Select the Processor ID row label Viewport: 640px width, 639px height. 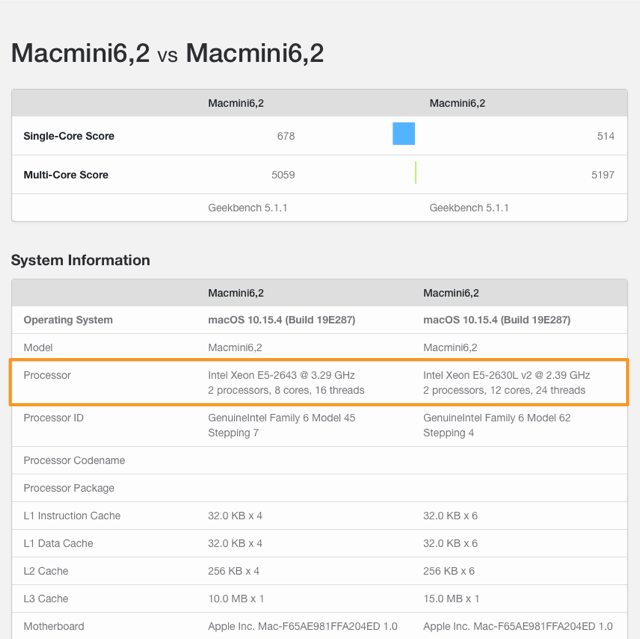[53, 418]
